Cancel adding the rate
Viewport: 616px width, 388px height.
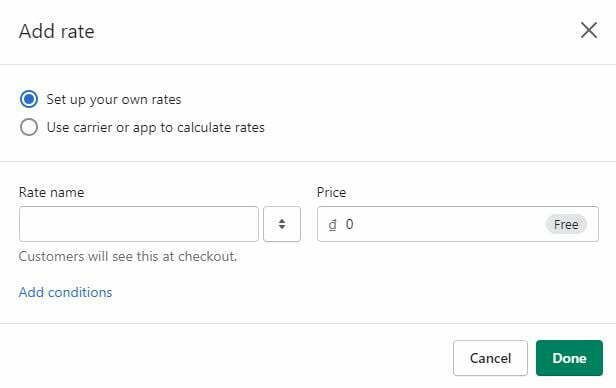tap(490, 358)
